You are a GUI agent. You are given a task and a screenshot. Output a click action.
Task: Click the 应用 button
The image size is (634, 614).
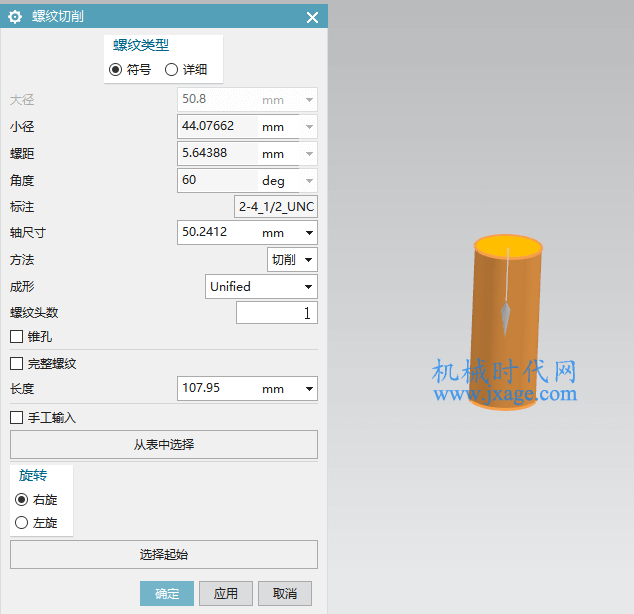click(226, 593)
